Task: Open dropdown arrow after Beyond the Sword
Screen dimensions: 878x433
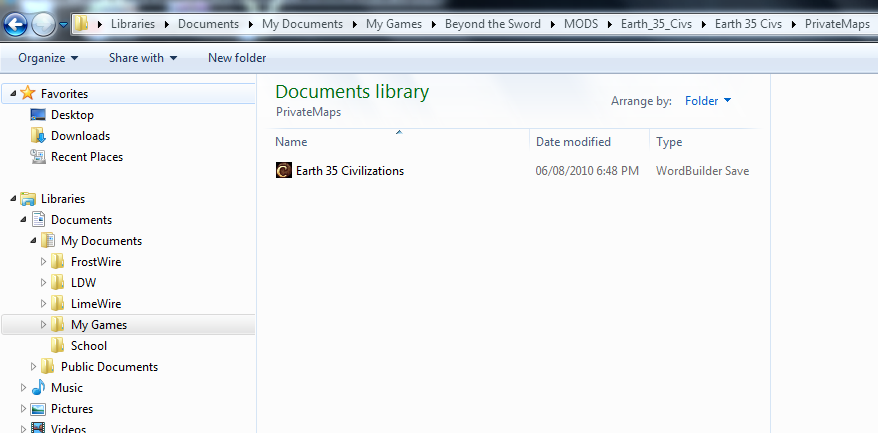Action: coord(553,25)
